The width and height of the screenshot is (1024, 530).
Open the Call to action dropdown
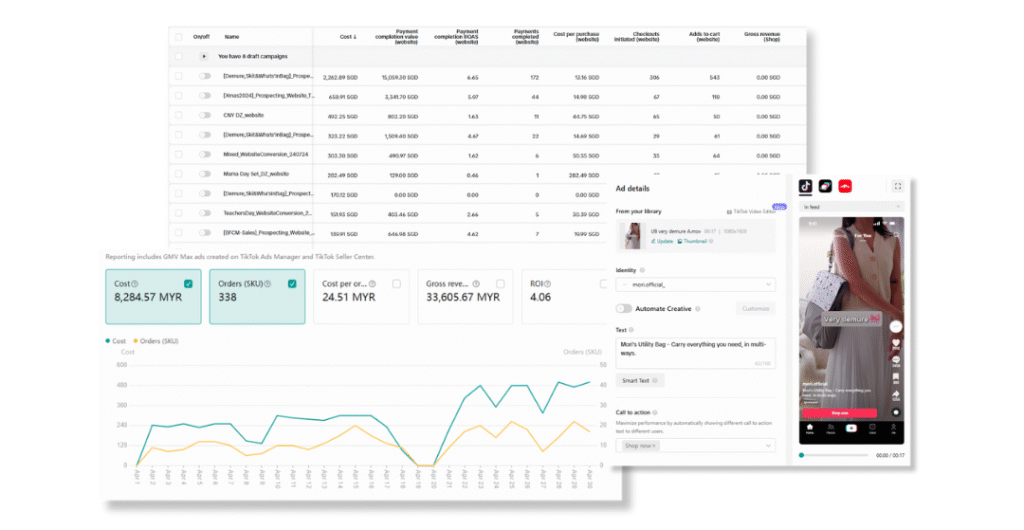pyautogui.click(x=696, y=446)
